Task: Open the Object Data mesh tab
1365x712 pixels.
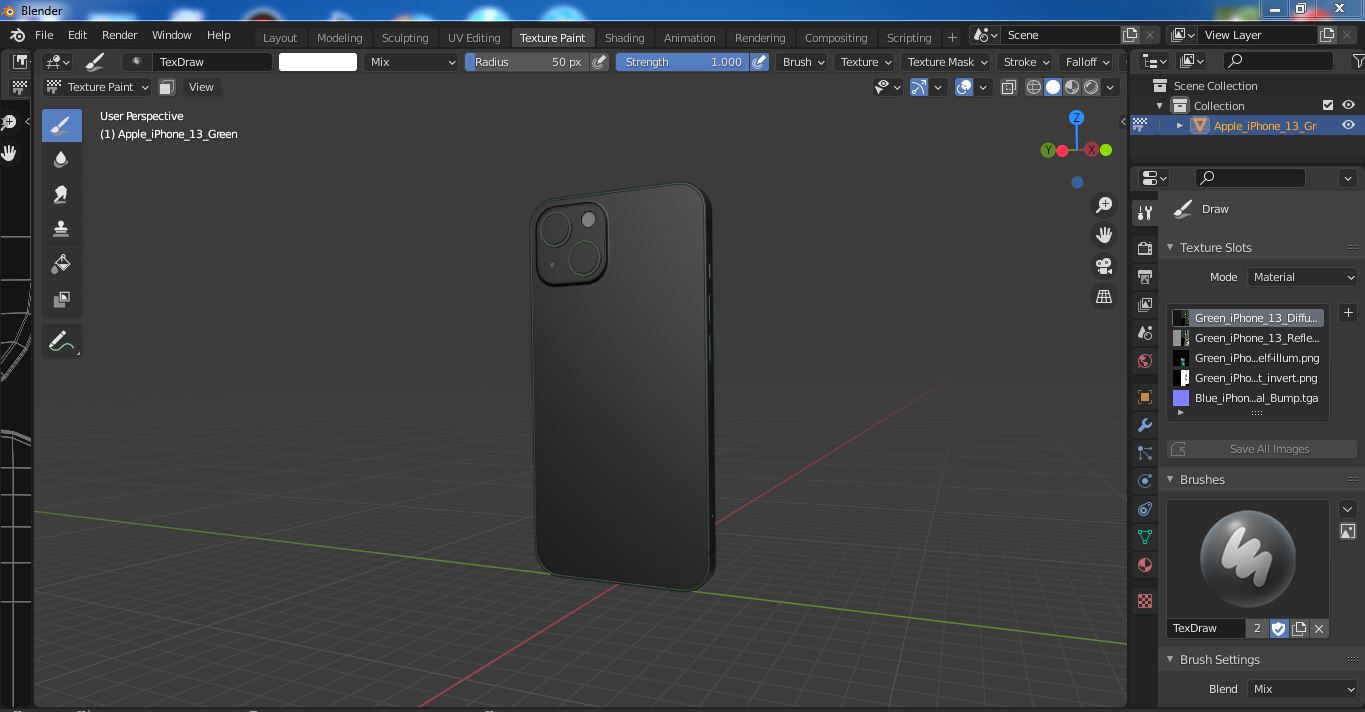Action: click(x=1145, y=537)
